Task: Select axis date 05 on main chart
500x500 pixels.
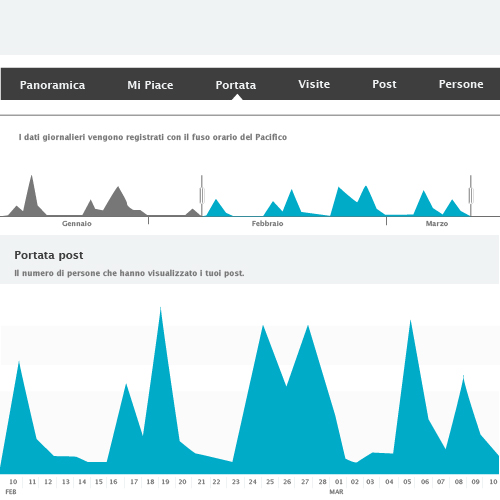Action: (407, 482)
